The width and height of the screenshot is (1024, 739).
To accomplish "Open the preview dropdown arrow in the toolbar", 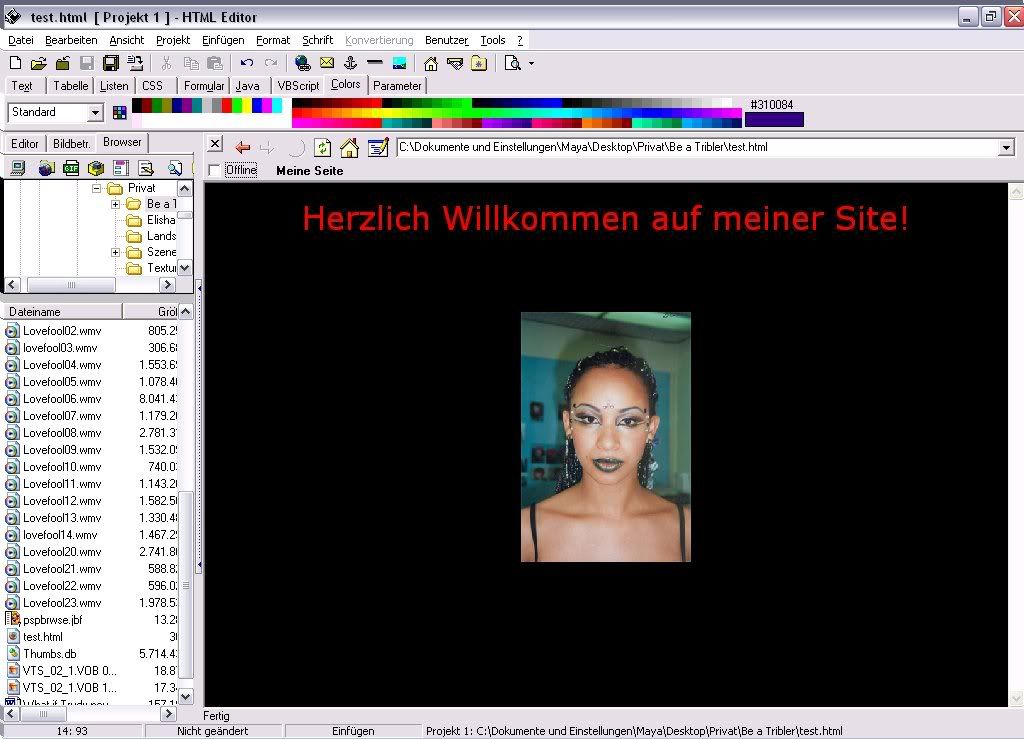I will click(x=531, y=63).
